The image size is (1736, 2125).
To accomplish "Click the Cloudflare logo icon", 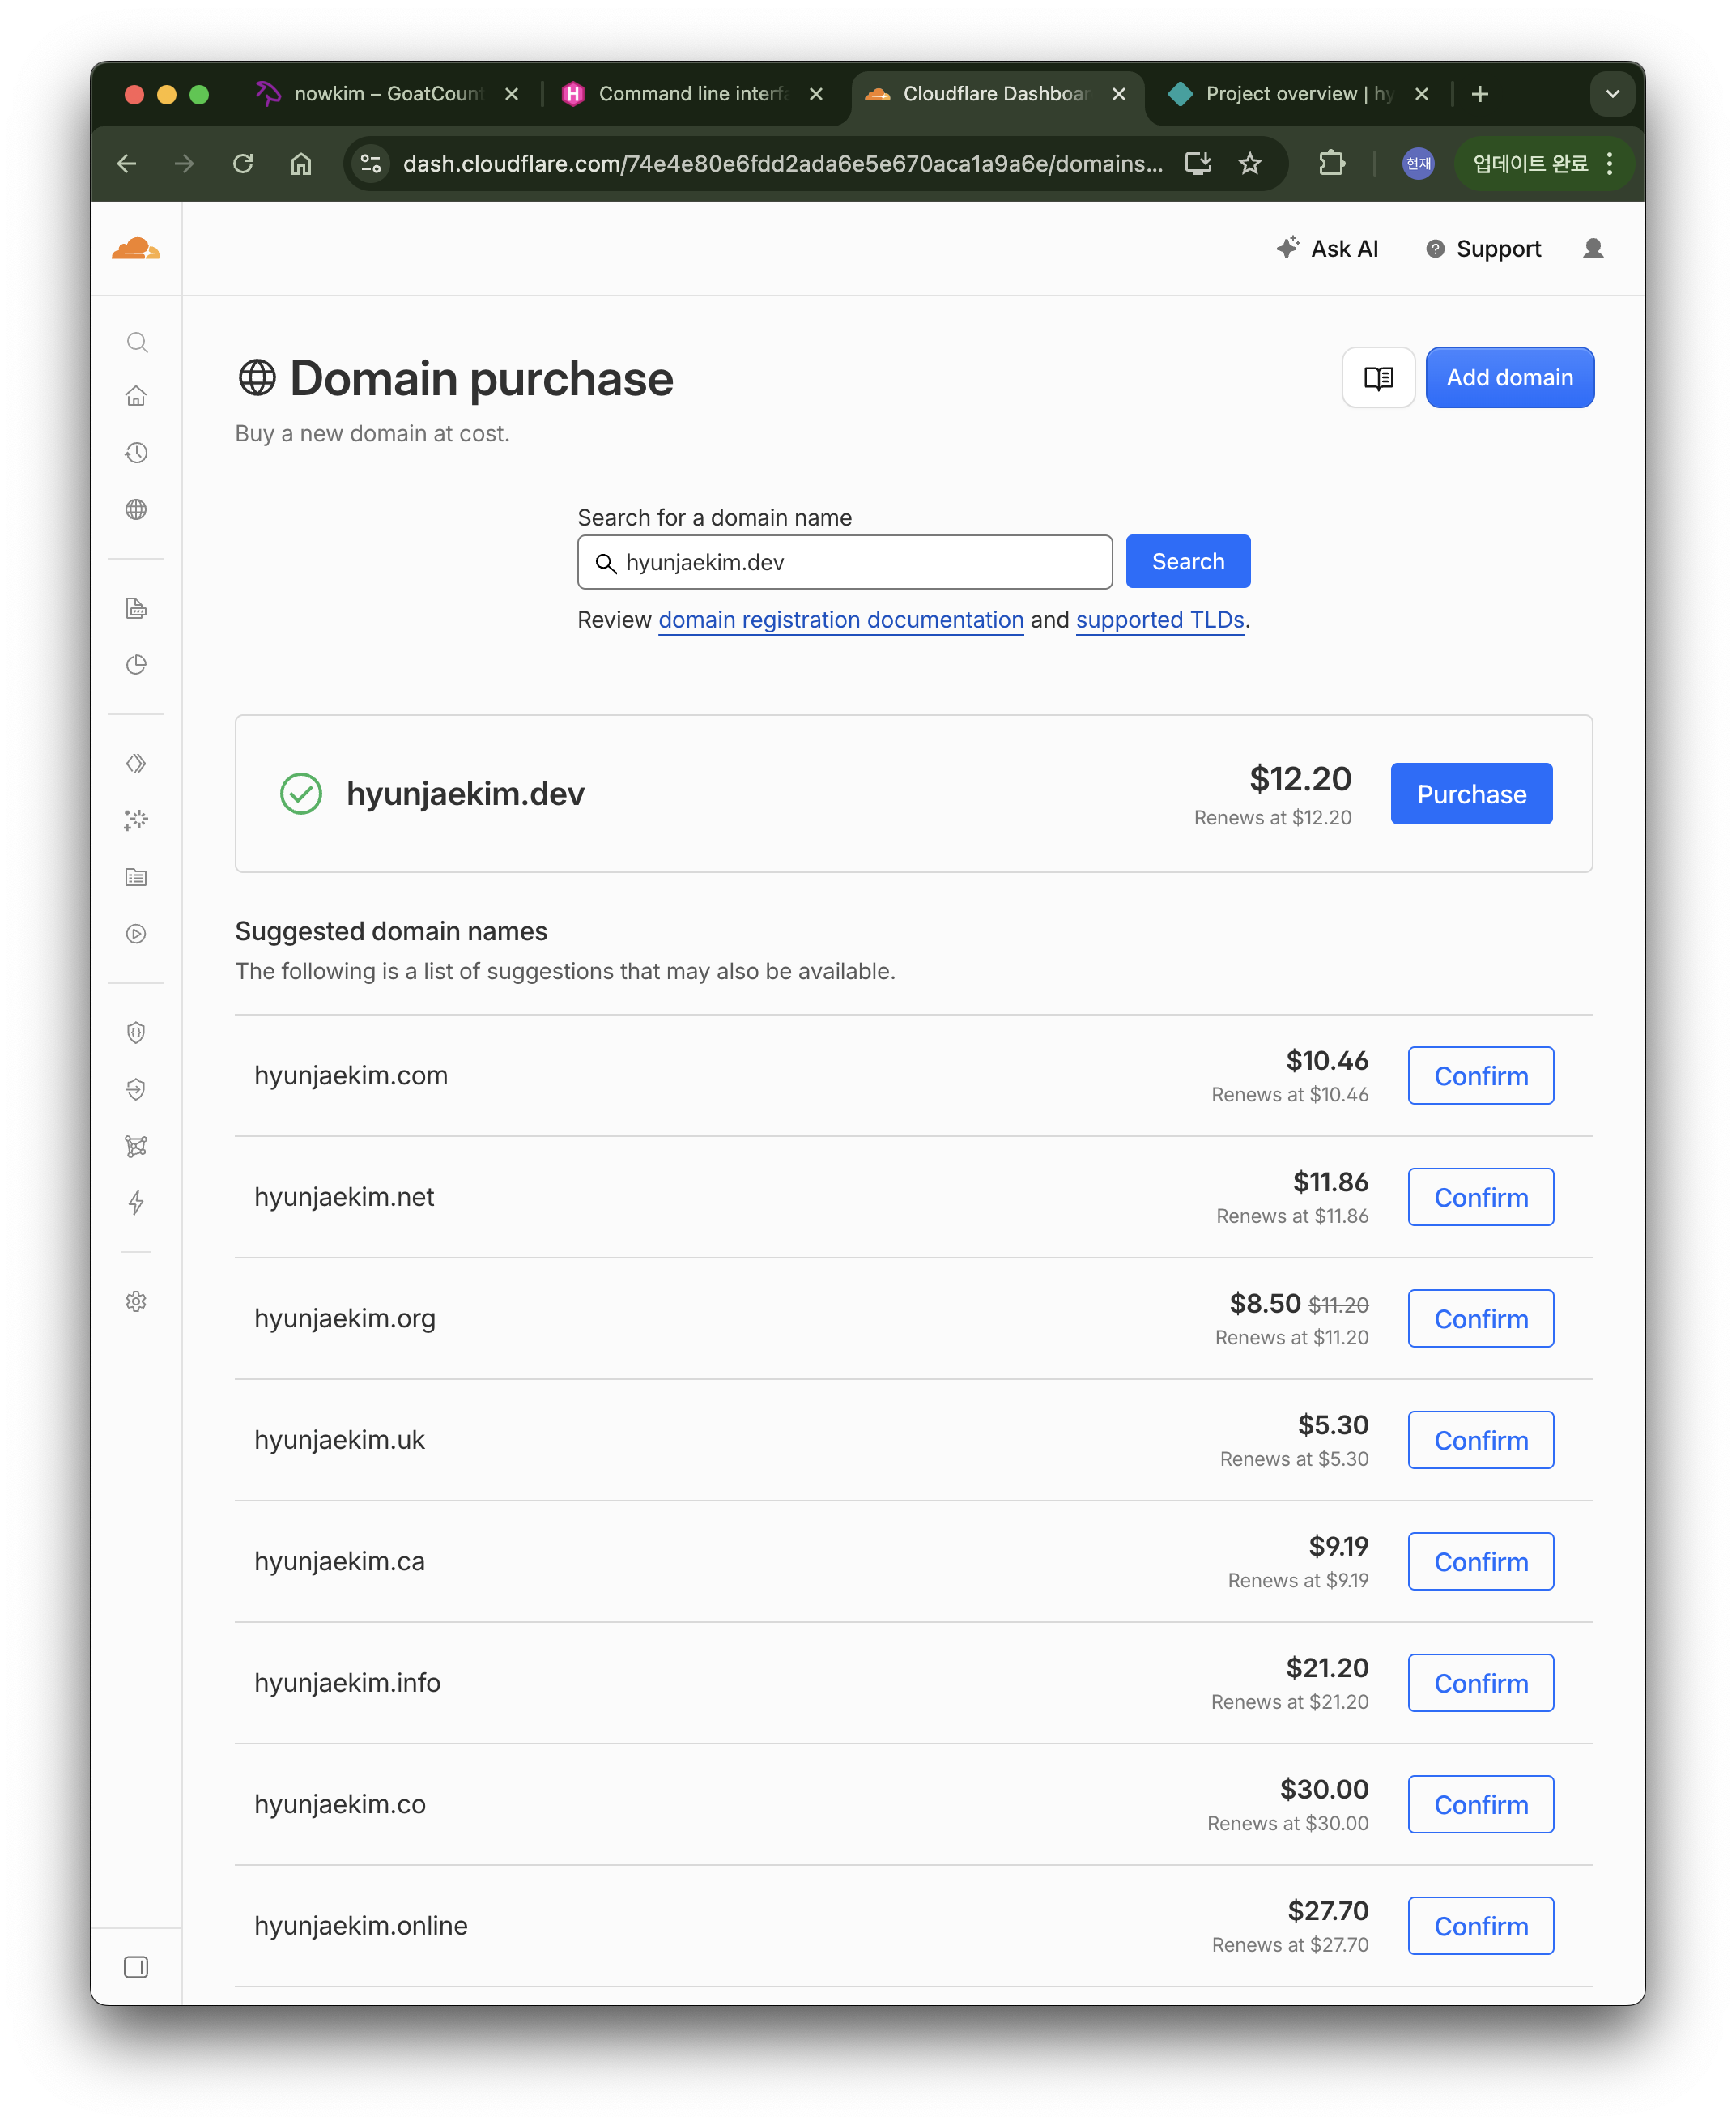I will coord(136,249).
